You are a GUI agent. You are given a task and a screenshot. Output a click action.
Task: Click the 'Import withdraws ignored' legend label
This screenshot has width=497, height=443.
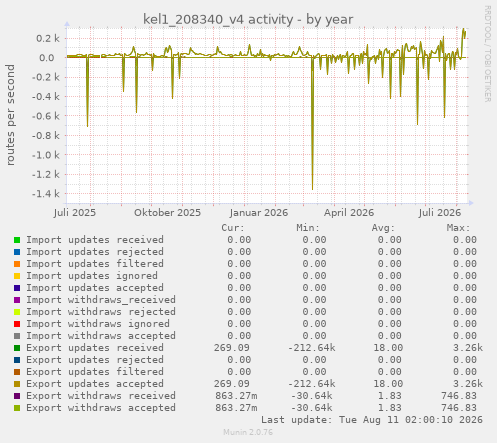98,324
